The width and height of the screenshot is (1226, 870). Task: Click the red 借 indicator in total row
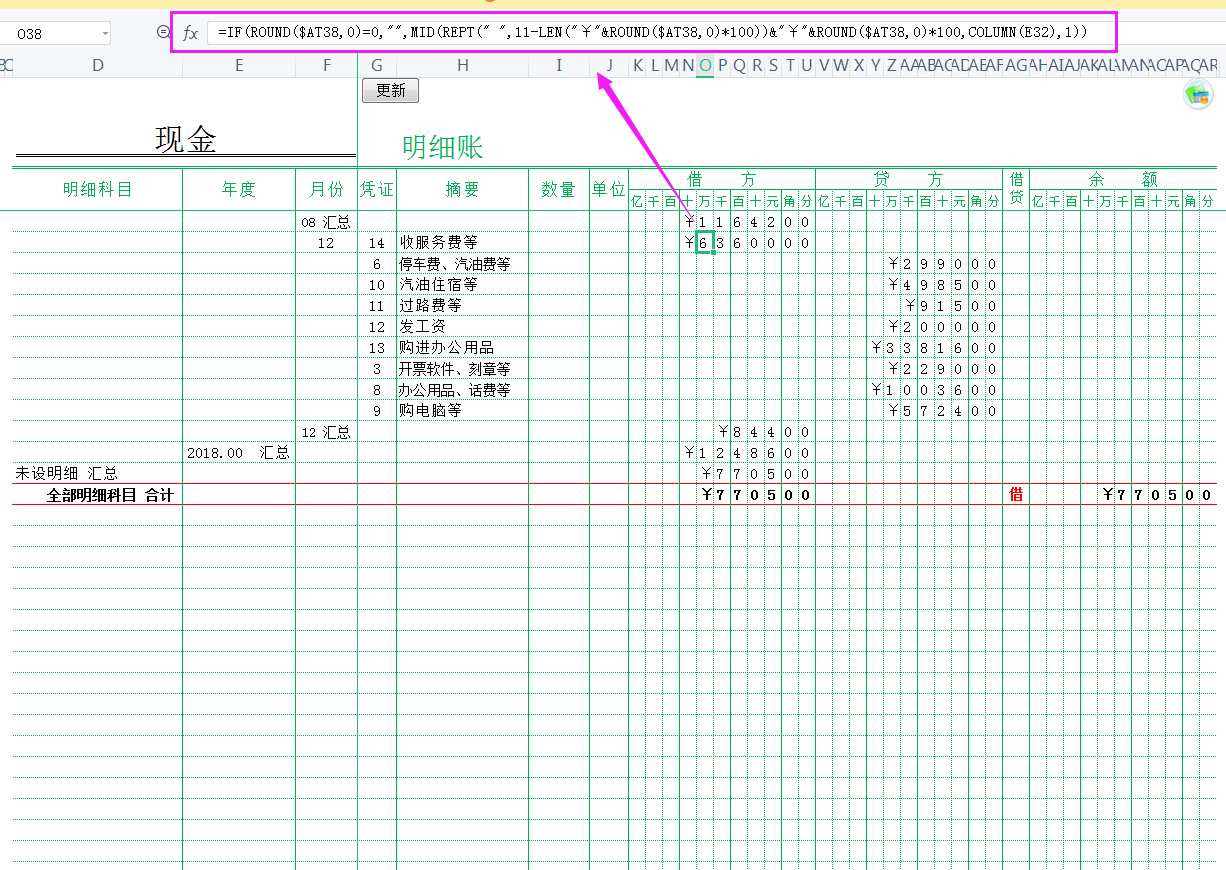coord(1016,495)
